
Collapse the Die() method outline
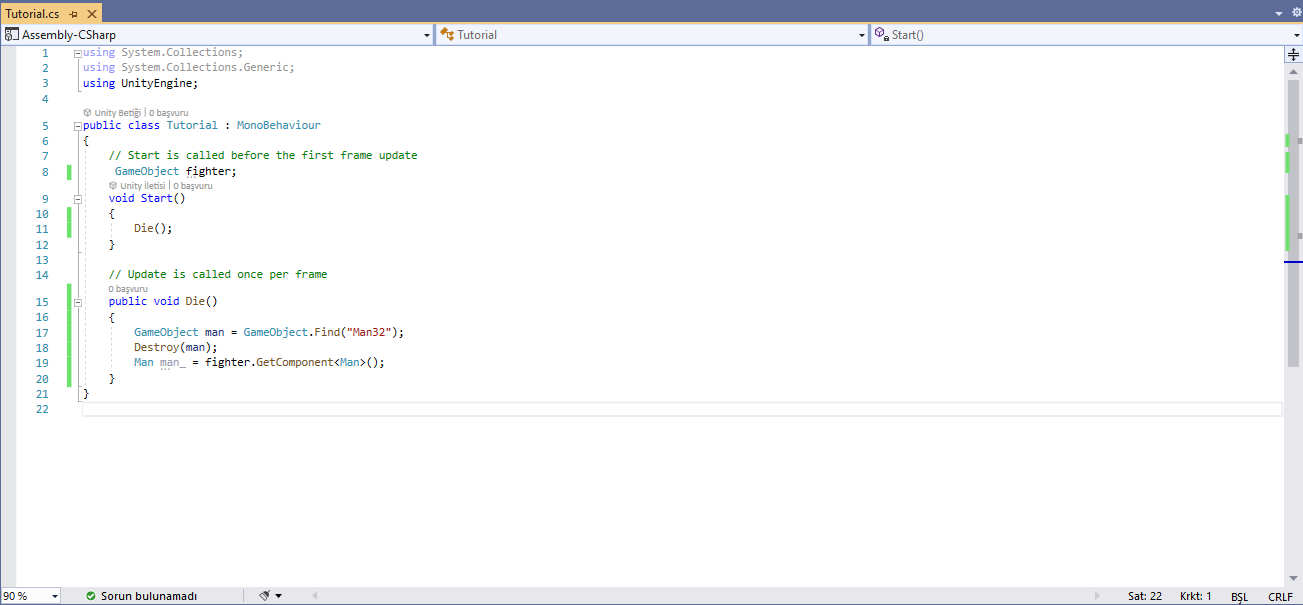78,301
